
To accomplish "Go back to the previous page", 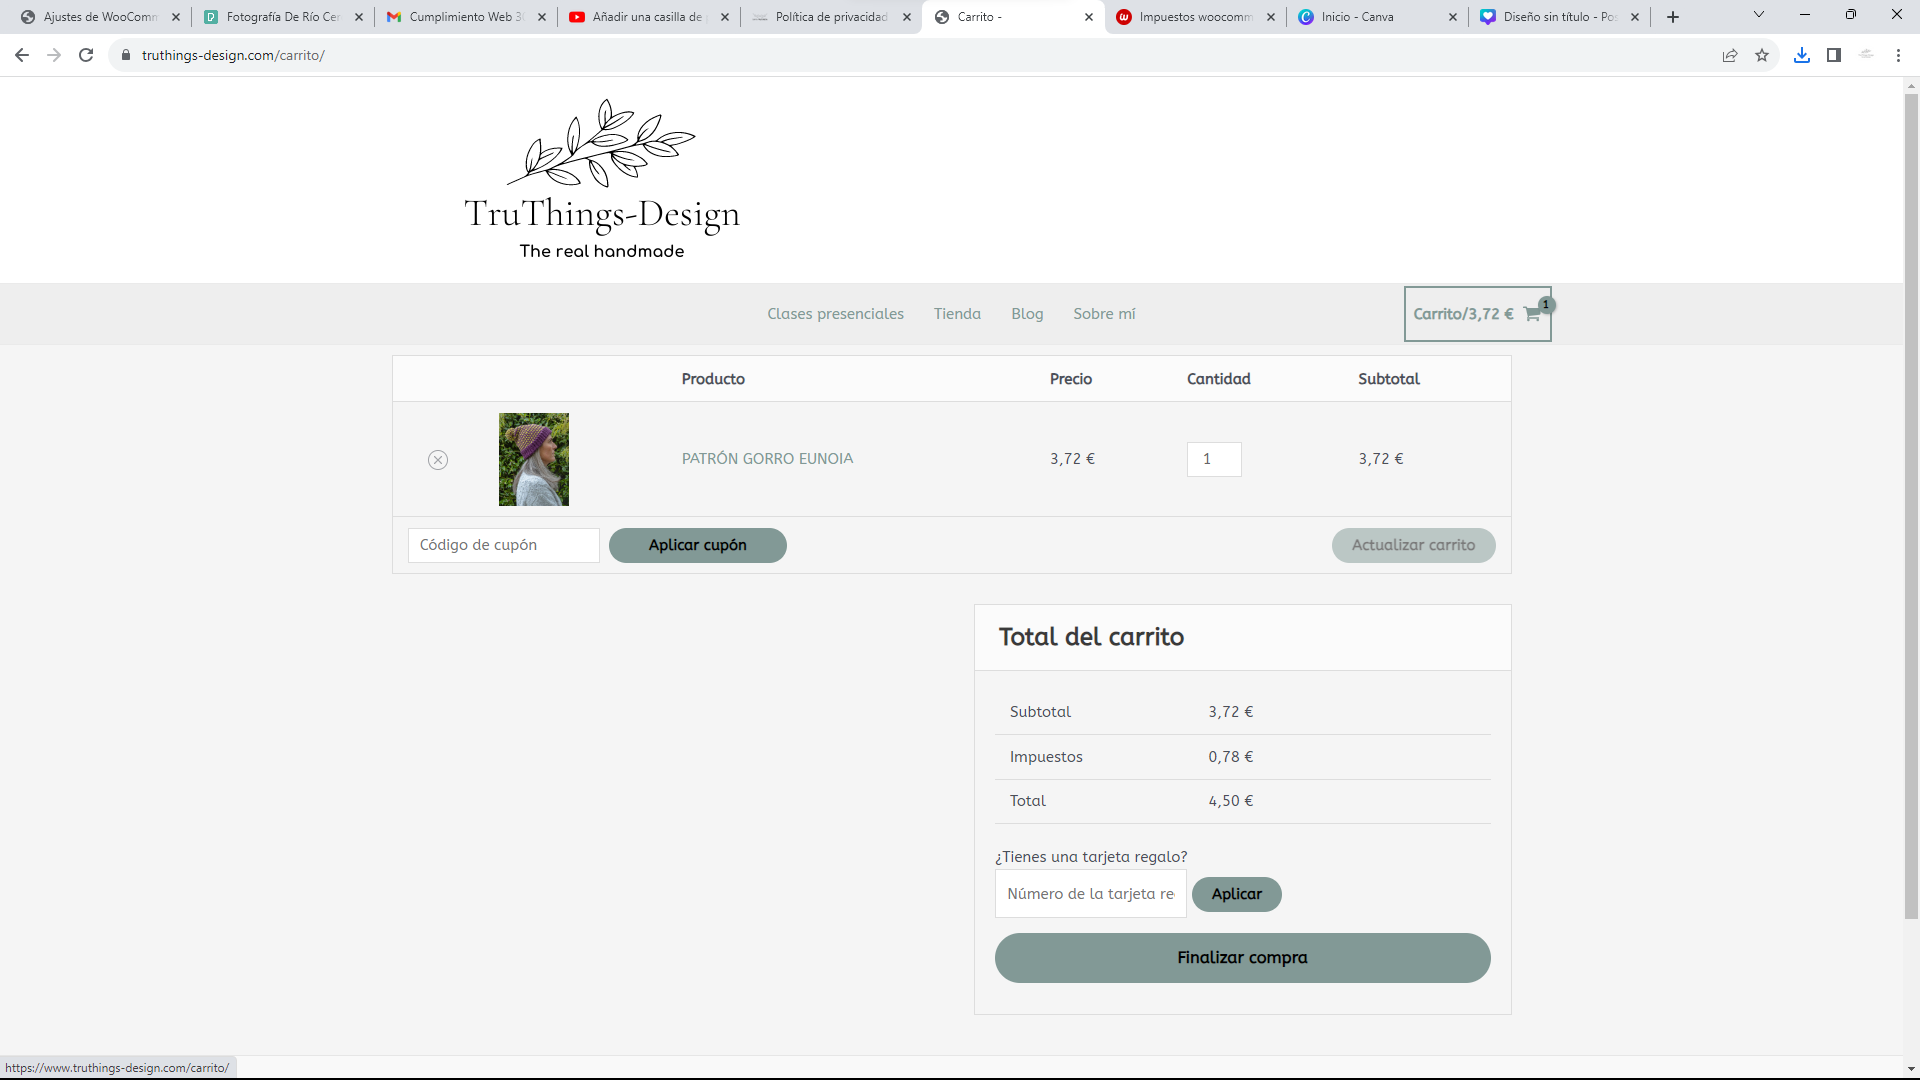I will [22, 55].
